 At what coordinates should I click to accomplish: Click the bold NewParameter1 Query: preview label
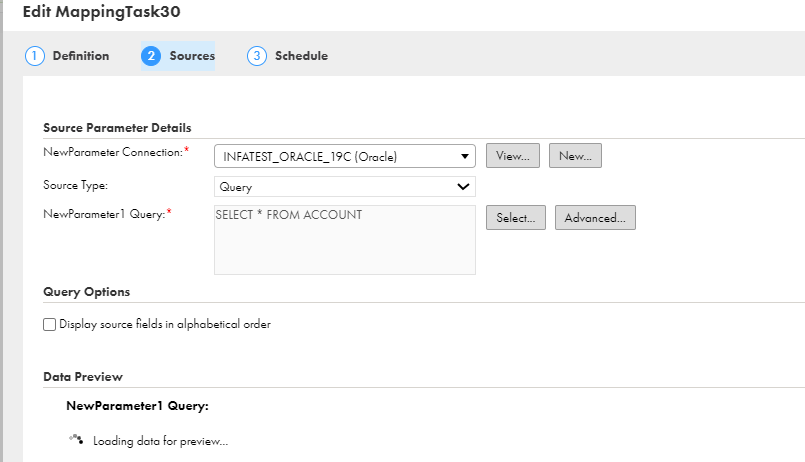[x=138, y=406]
